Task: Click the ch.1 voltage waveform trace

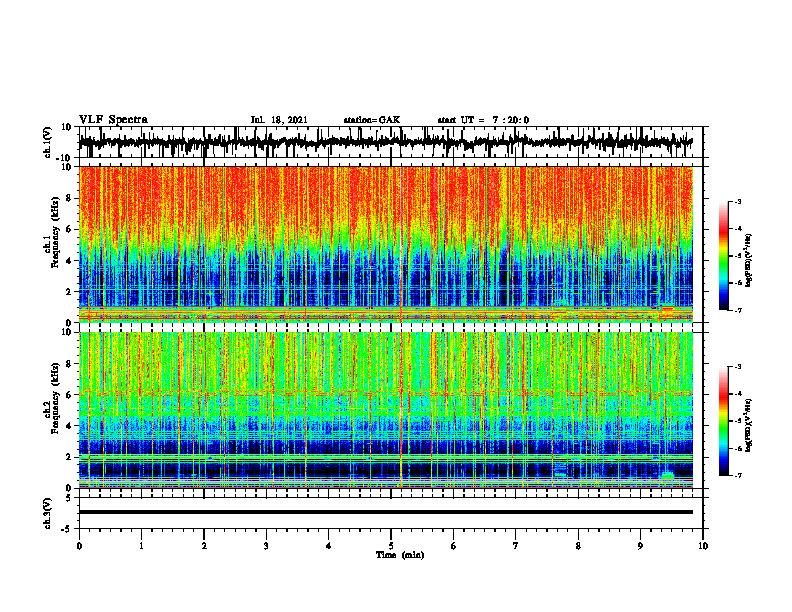Action: click(385, 142)
